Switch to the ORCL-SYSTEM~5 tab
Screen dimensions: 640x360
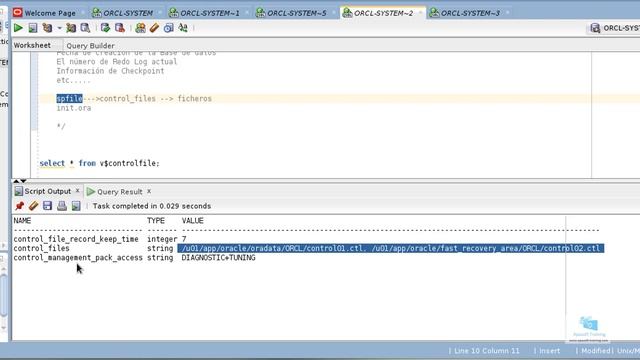(x=297, y=13)
